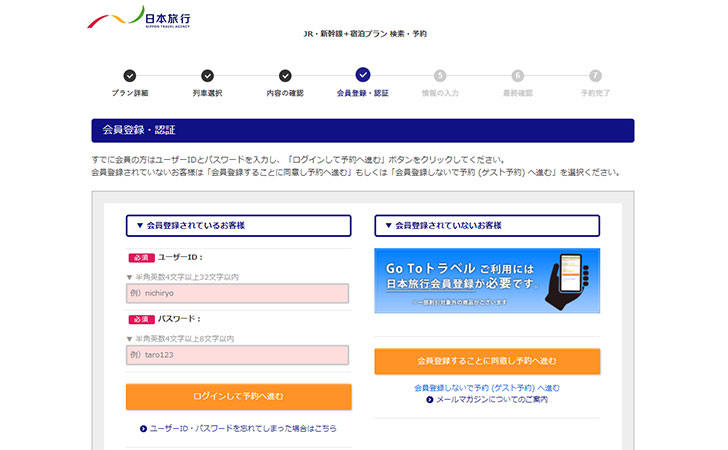Collapse the 会員登録されていないお客様 section header
Screen dimensions: 728x450
(x=487, y=226)
